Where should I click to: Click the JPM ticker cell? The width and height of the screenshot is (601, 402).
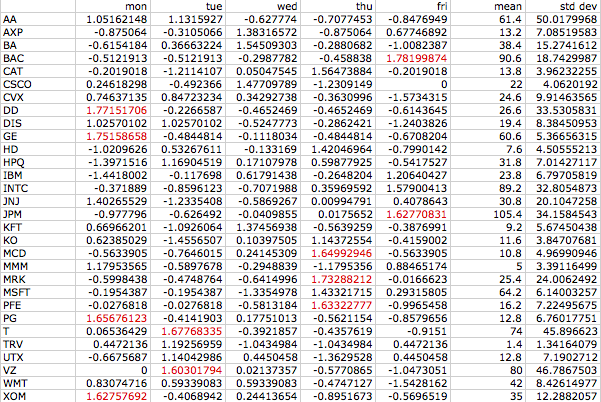coord(38,214)
